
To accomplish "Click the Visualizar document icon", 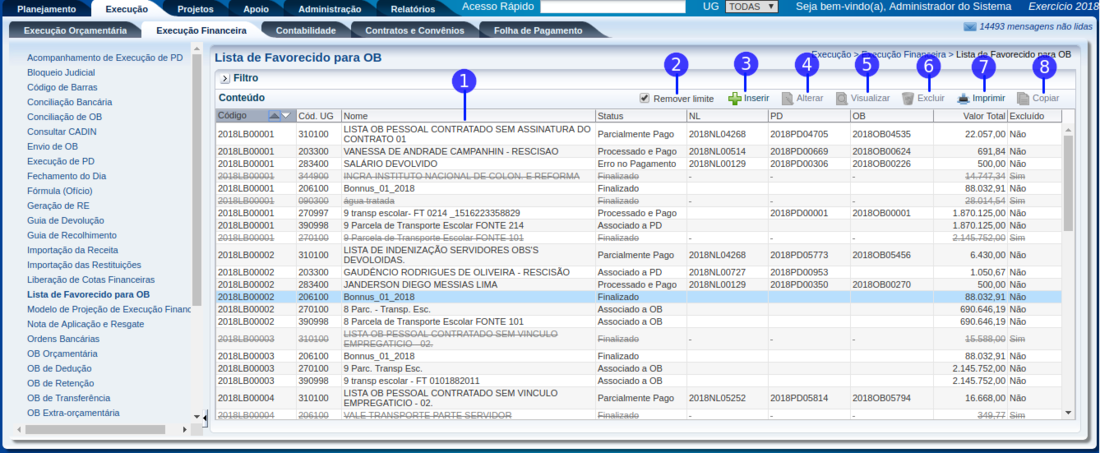I will 842,99.
